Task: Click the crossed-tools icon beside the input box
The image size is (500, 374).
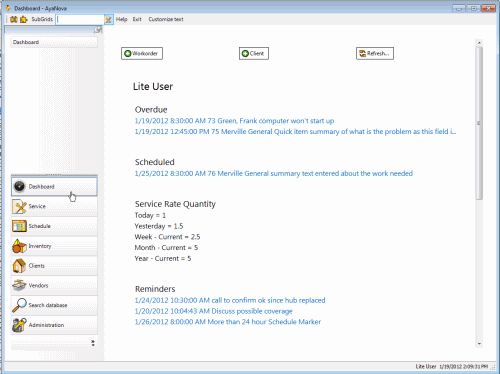Action: point(108,20)
